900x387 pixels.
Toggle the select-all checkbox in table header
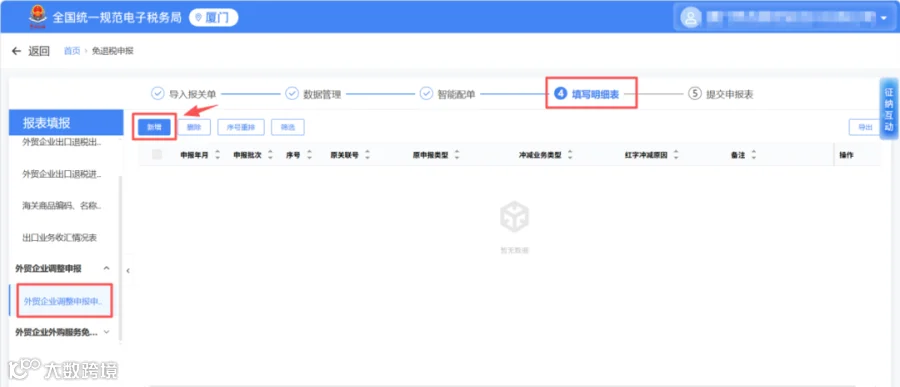click(x=157, y=154)
